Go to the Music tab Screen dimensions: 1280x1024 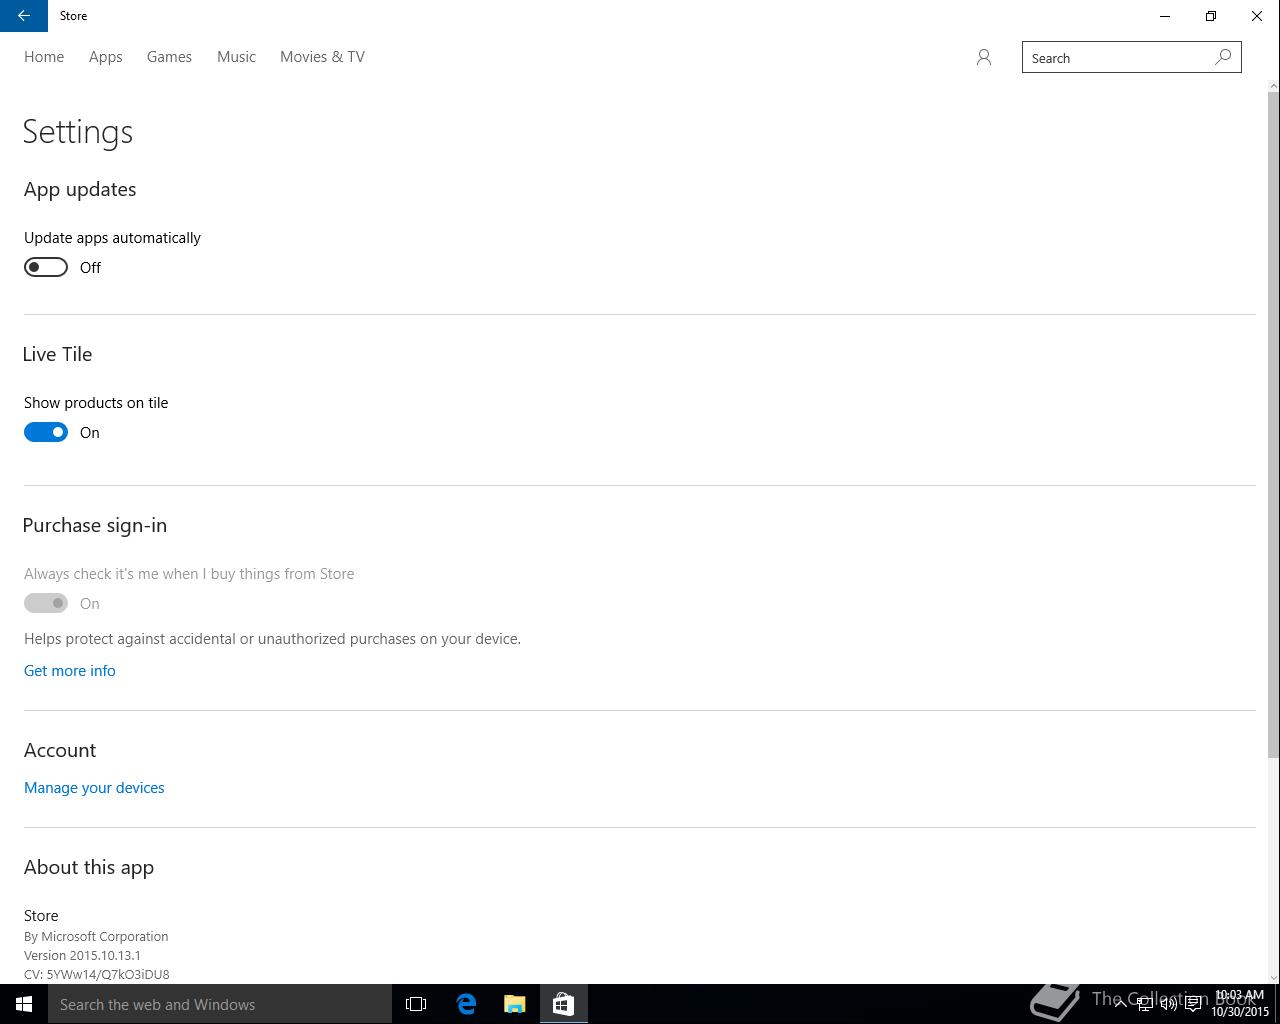(x=236, y=57)
